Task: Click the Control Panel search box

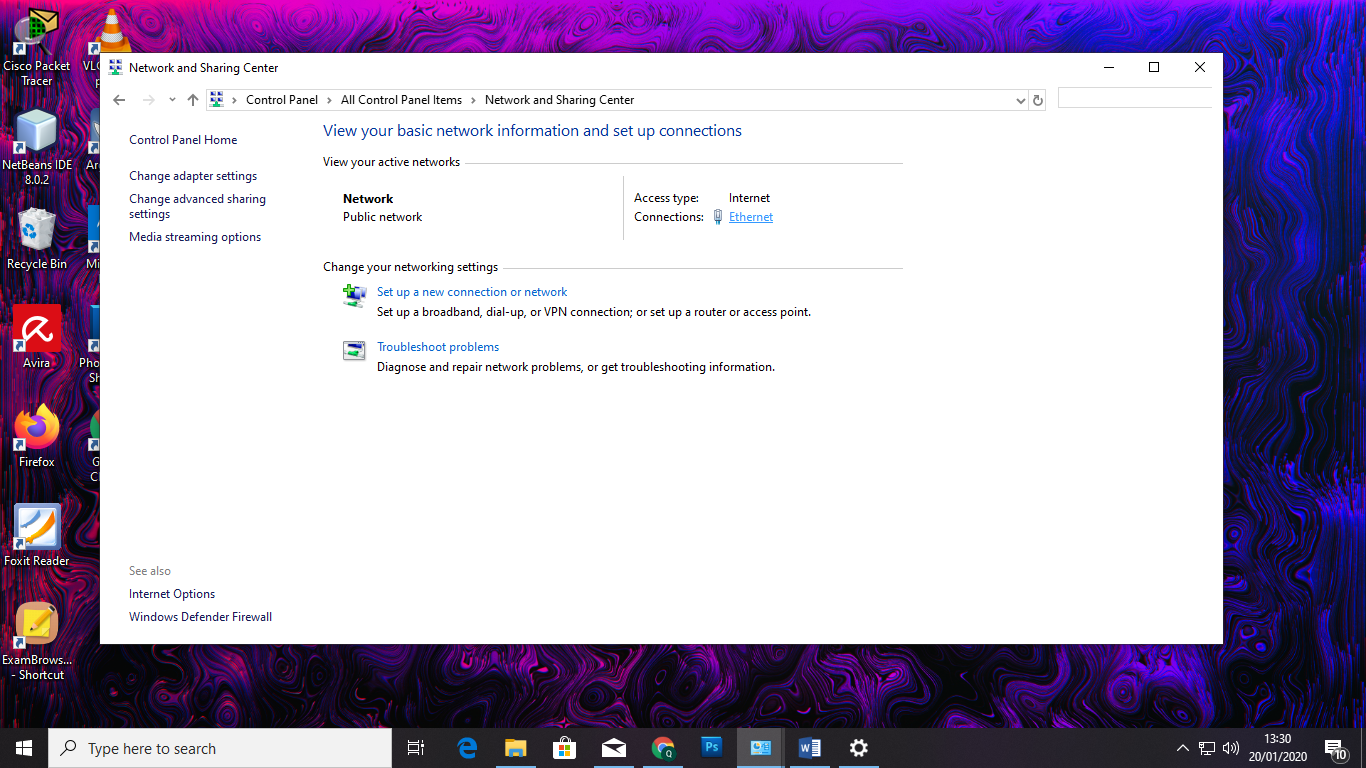Action: coord(1134,99)
